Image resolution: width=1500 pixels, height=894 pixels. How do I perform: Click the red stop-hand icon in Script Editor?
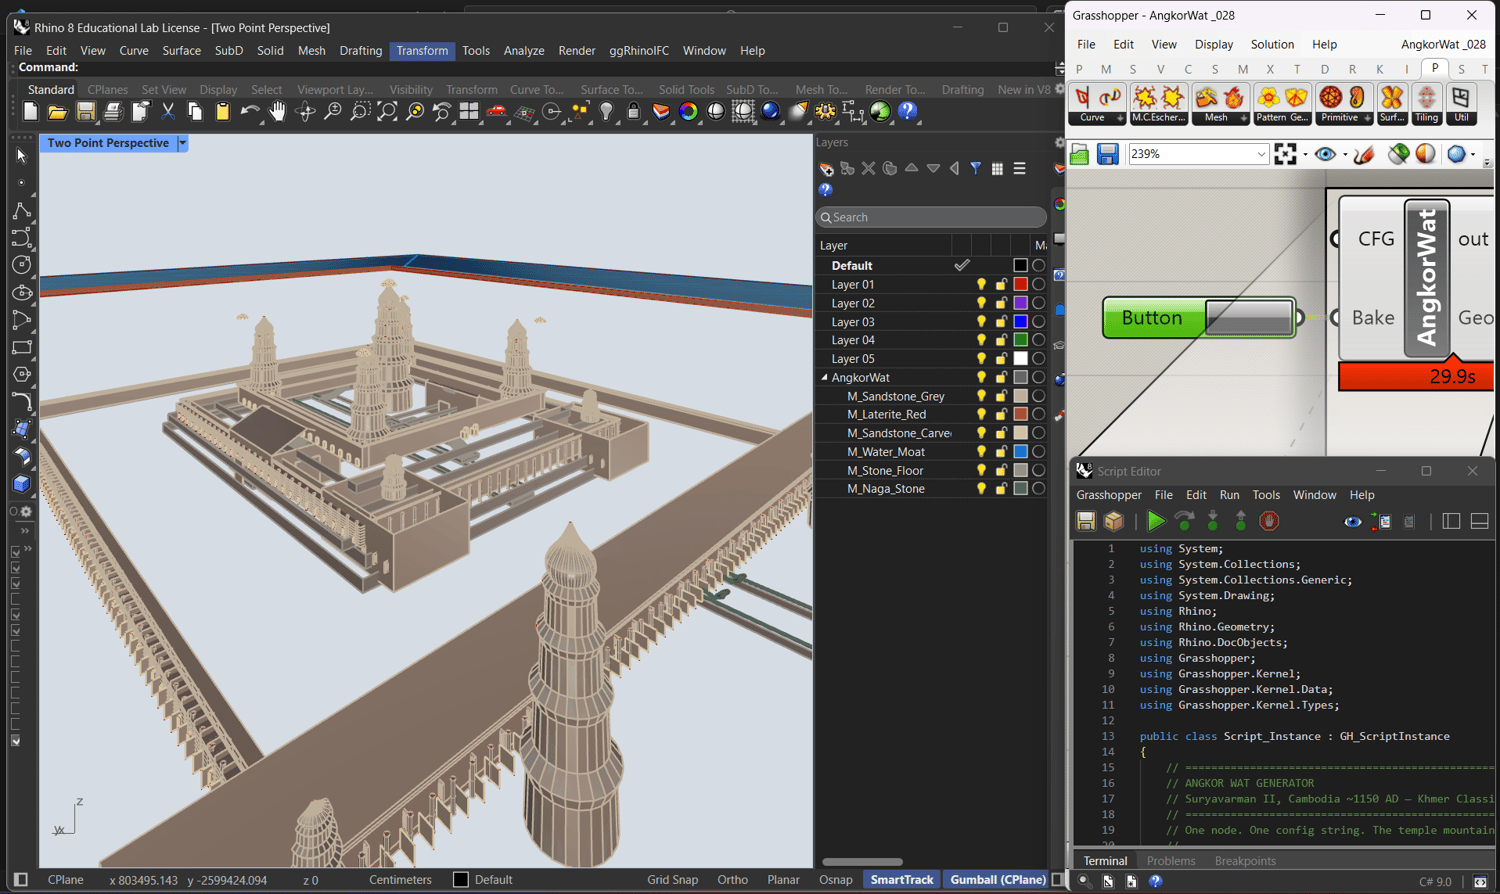click(1268, 521)
